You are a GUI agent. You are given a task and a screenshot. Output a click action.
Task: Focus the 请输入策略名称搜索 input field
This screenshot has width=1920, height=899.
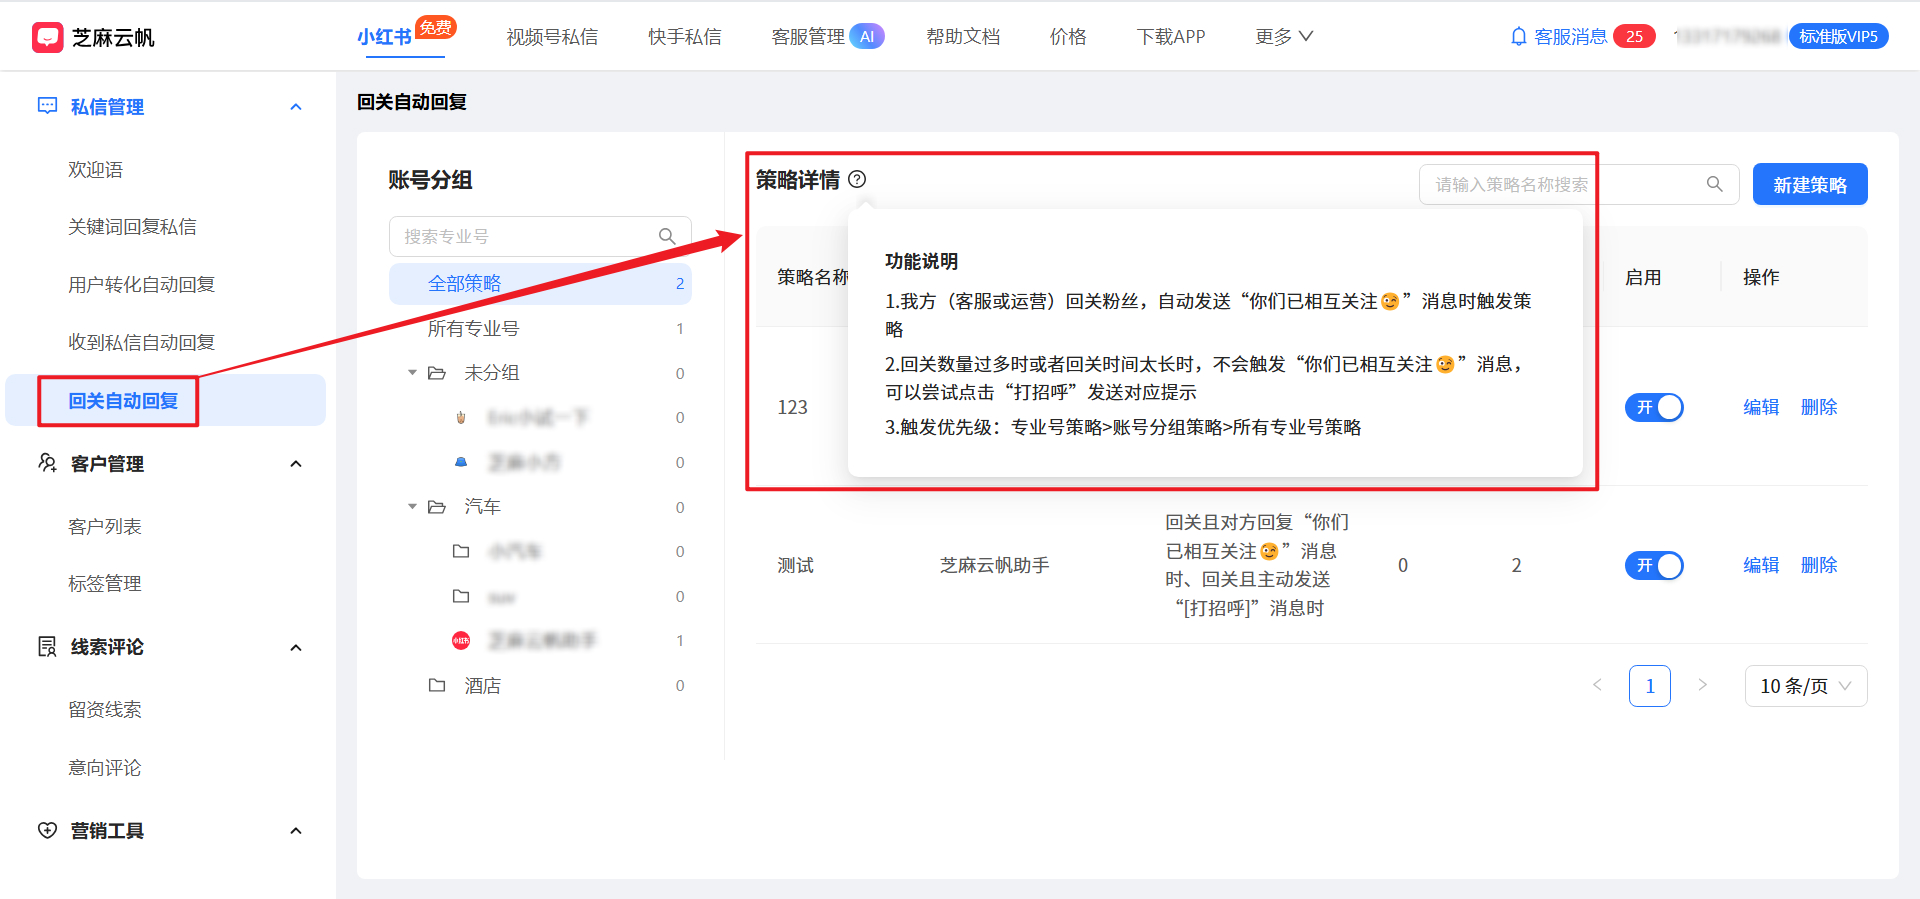click(1579, 184)
